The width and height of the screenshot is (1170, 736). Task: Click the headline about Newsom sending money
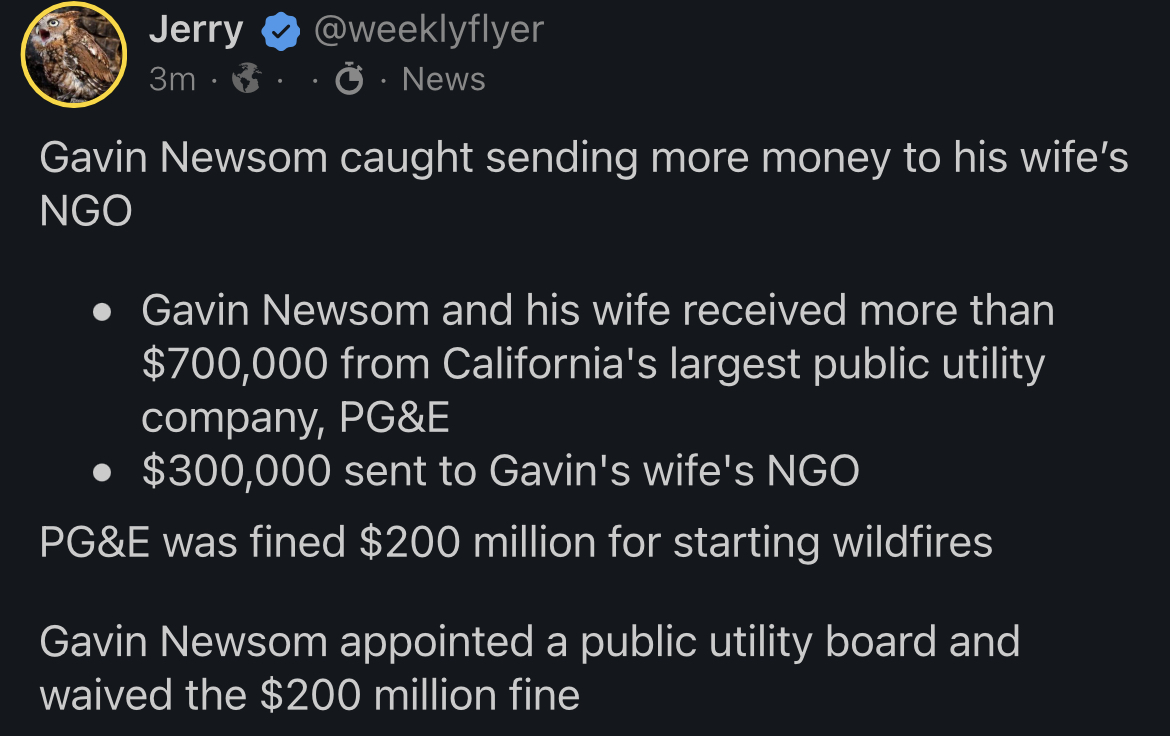point(583,158)
